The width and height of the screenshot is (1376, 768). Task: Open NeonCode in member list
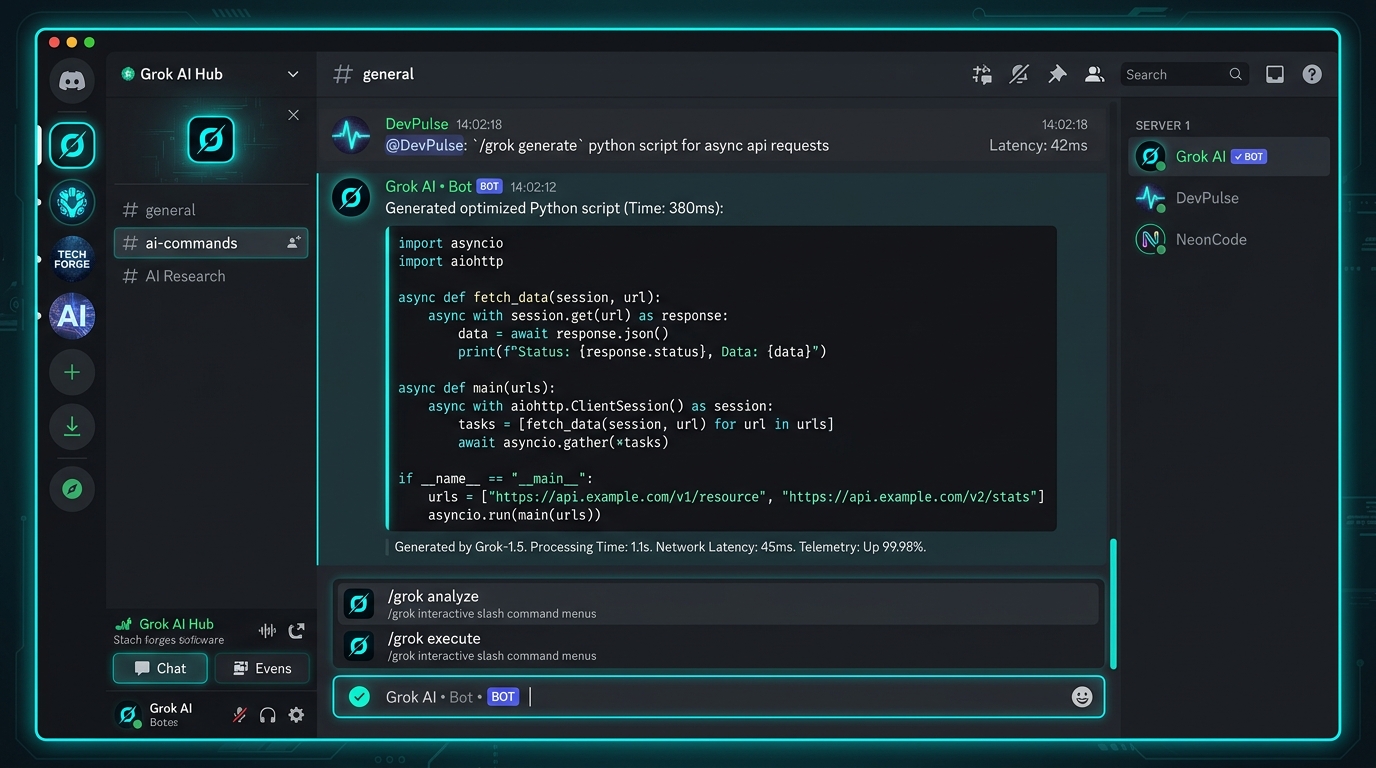(1229, 239)
